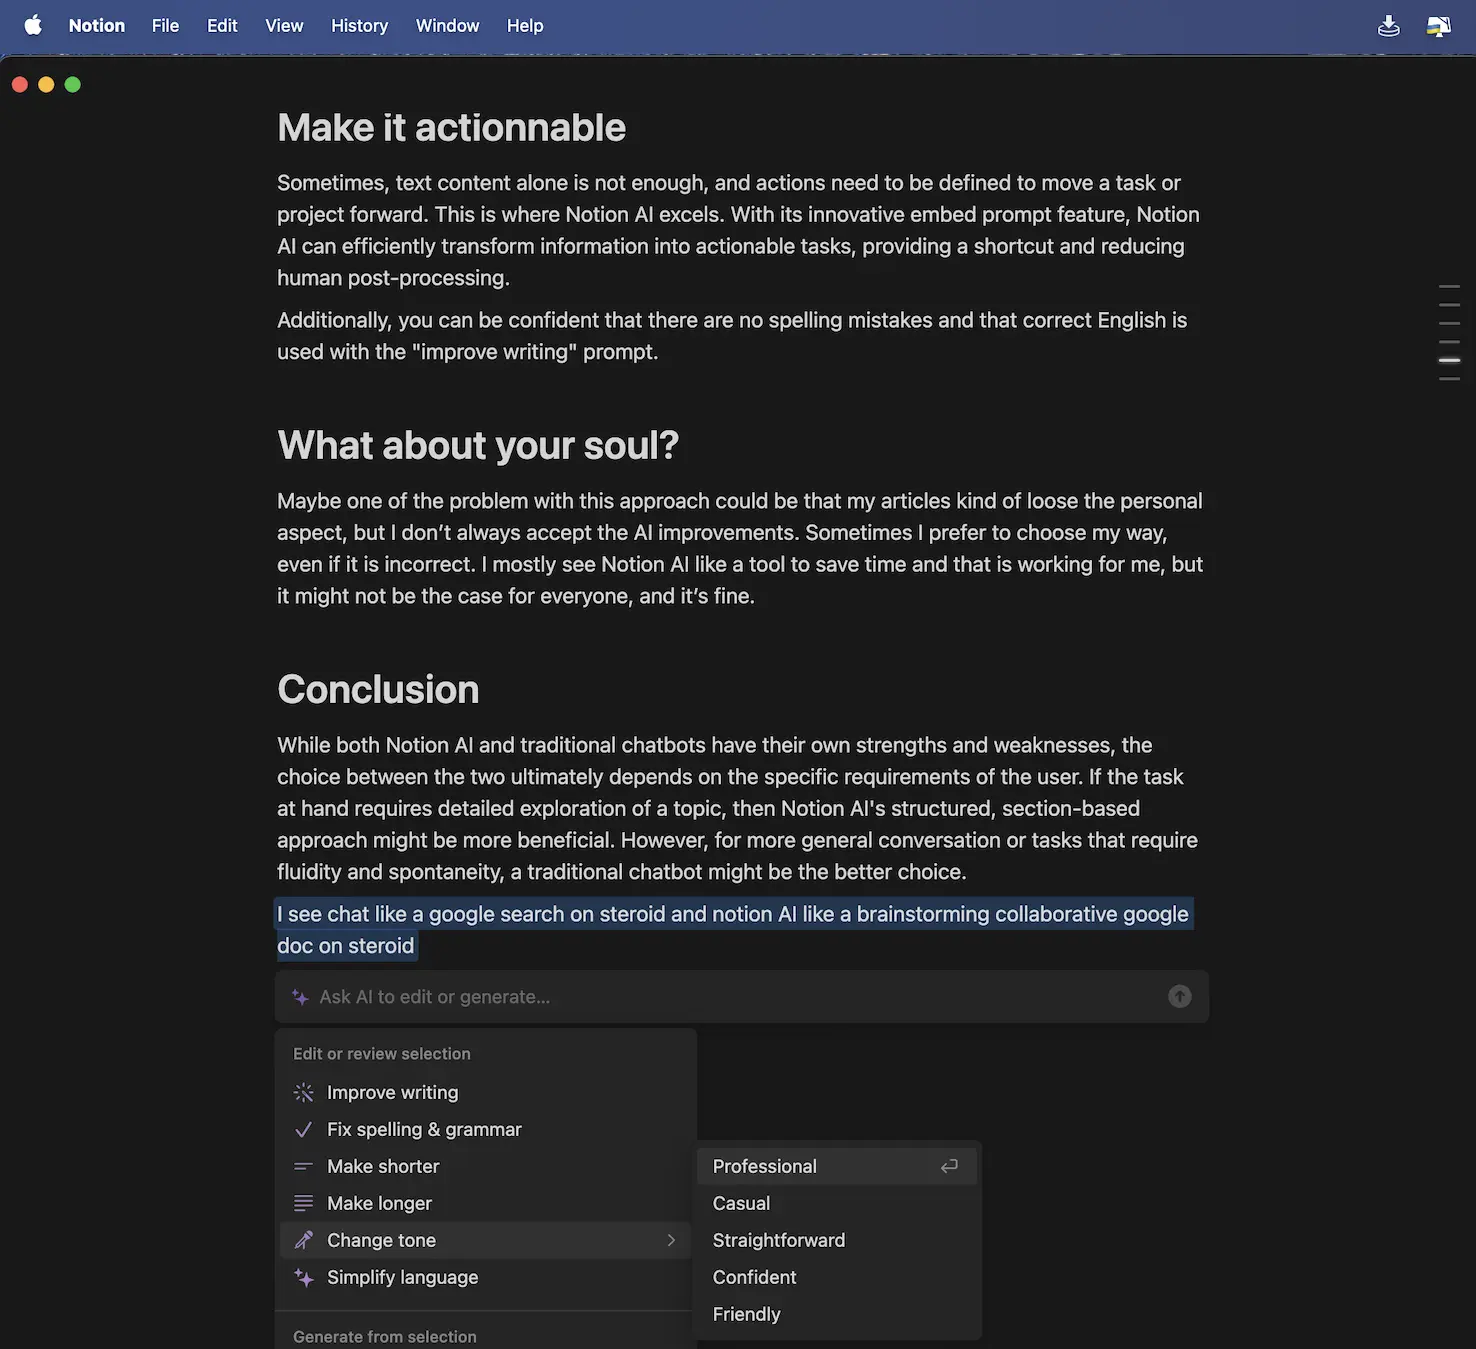Open the Edit menu
The image size is (1476, 1349).
222,25
